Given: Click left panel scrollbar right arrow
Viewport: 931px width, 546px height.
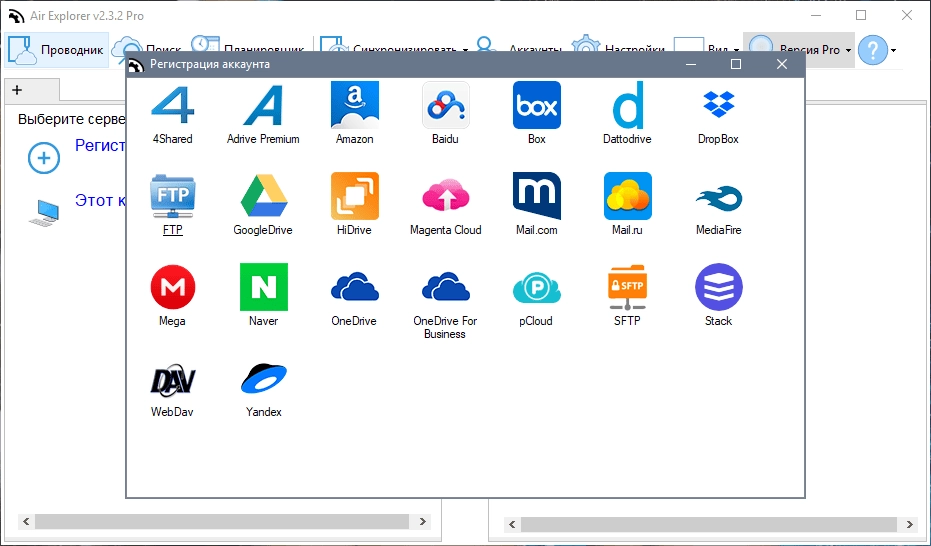Looking at the screenshot, I should pos(423,522).
